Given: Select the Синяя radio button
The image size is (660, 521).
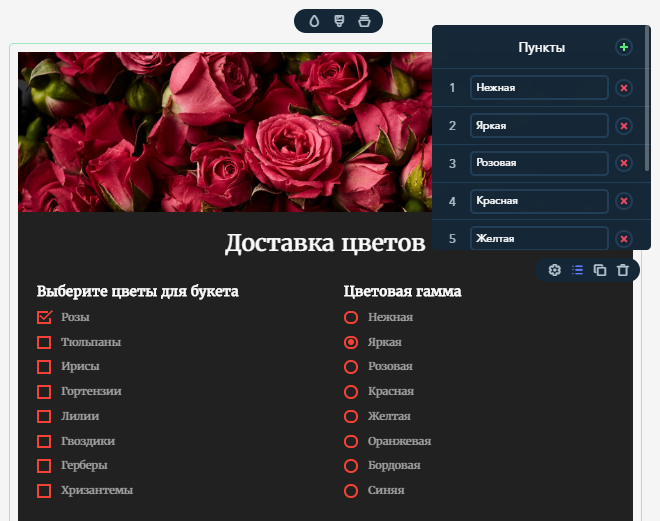Looking at the screenshot, I should (x=351, y=491).
